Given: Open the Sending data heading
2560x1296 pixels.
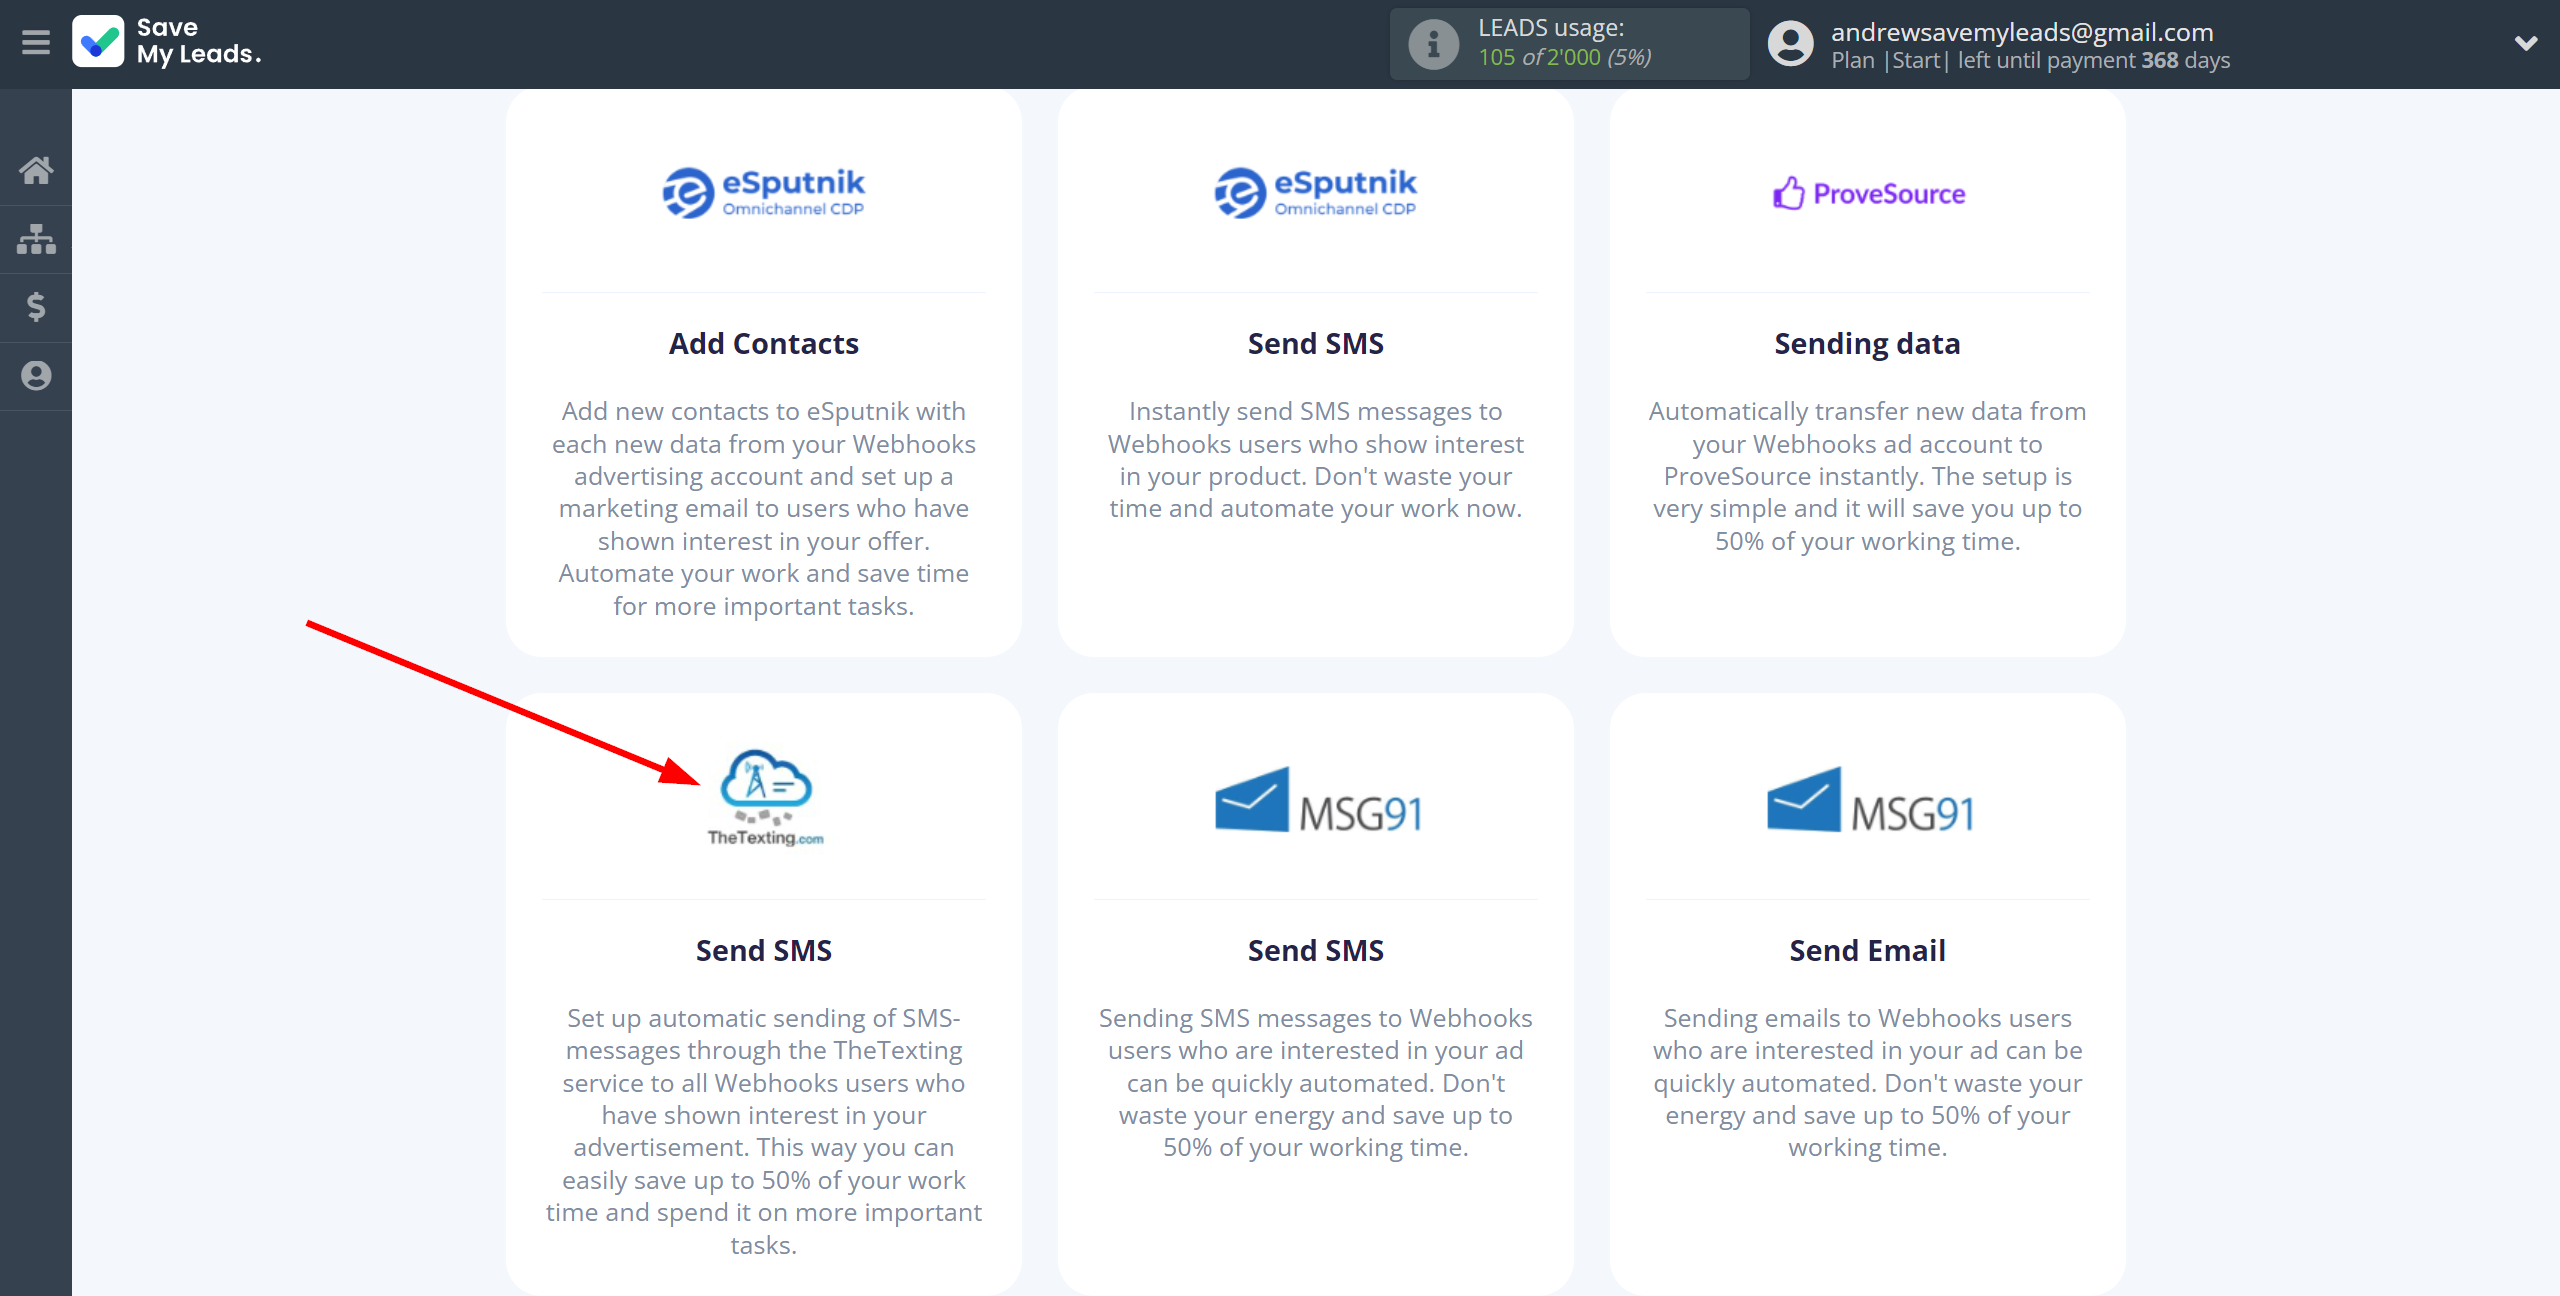Looking at the screenshot, I should (x=1867, y=344).
